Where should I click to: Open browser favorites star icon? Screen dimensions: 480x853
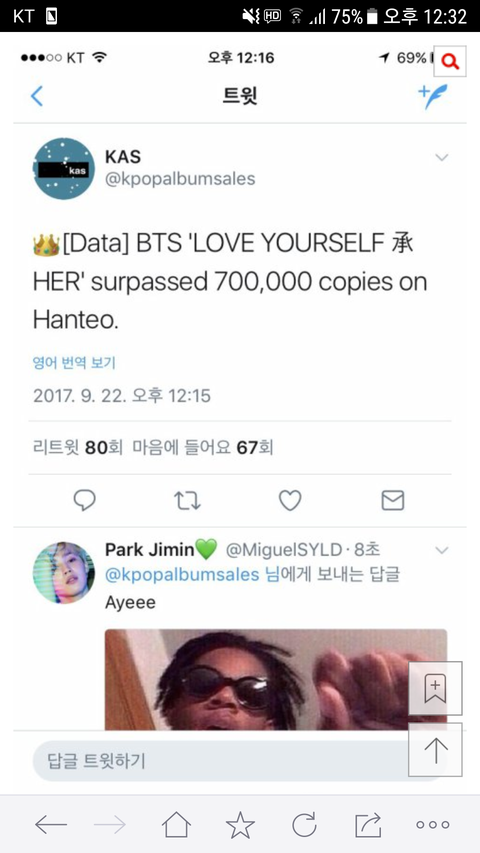240,825
